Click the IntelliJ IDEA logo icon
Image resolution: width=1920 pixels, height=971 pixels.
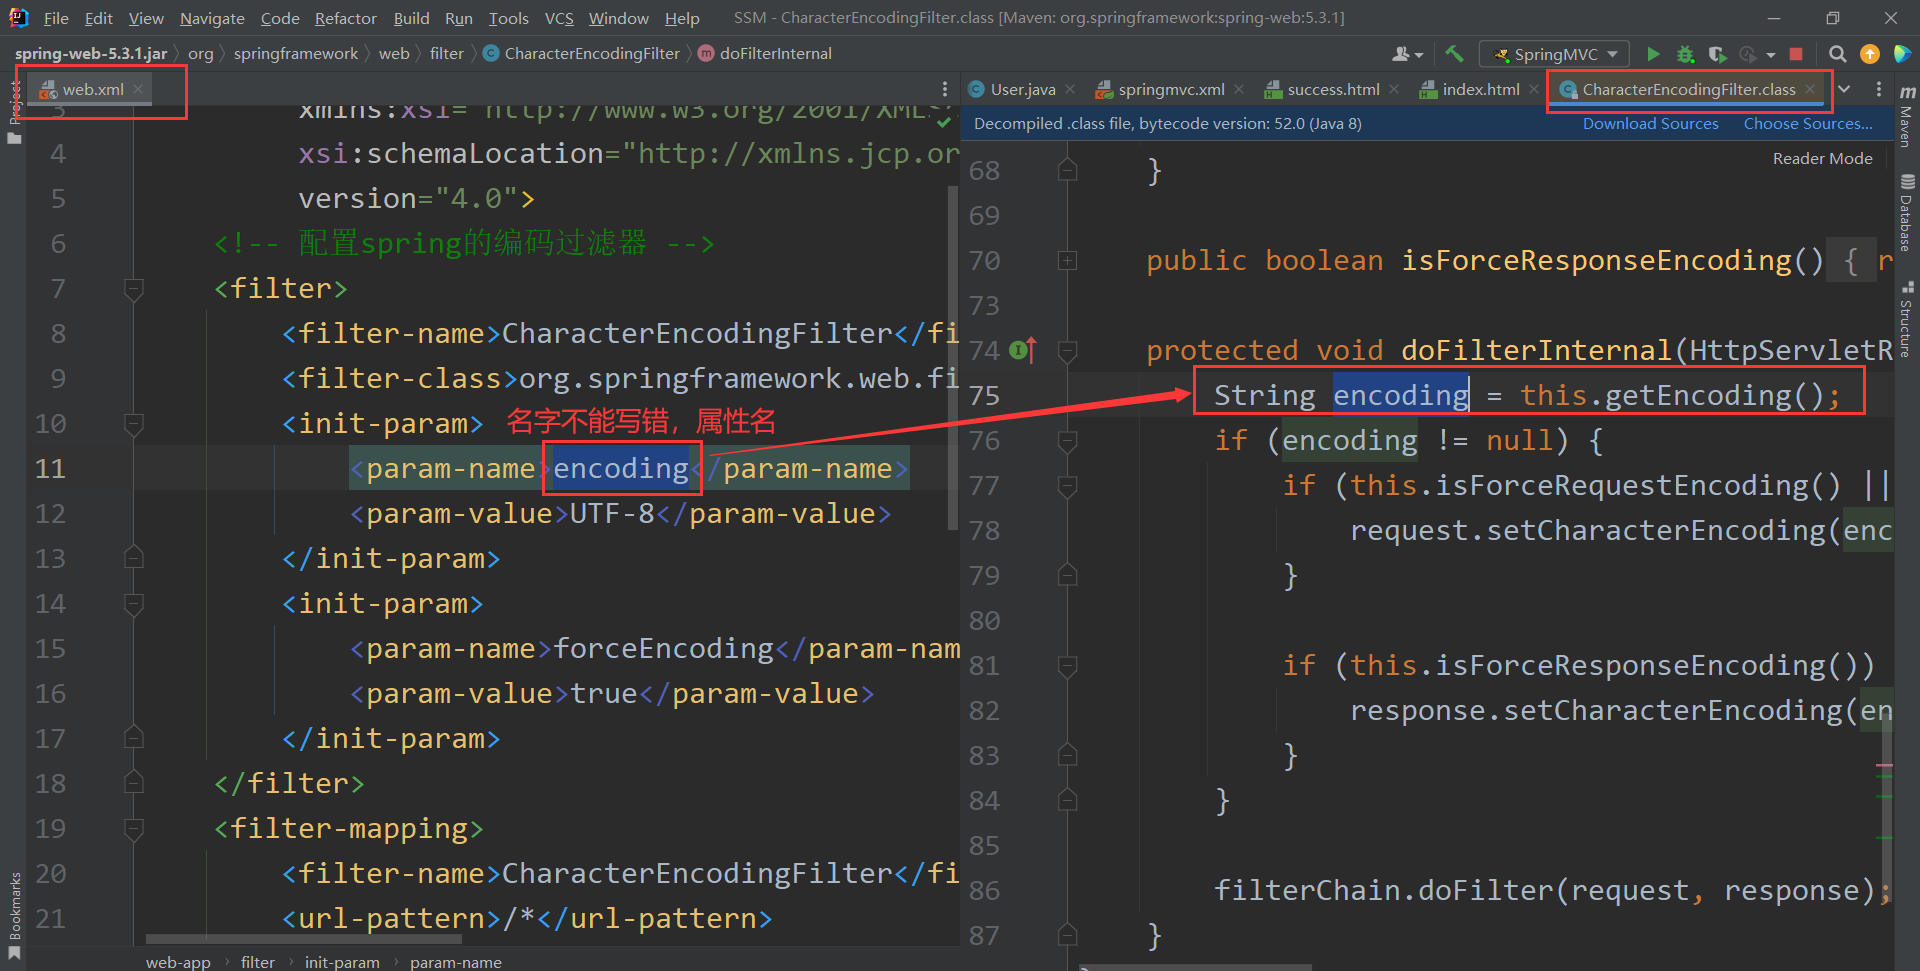18,18
